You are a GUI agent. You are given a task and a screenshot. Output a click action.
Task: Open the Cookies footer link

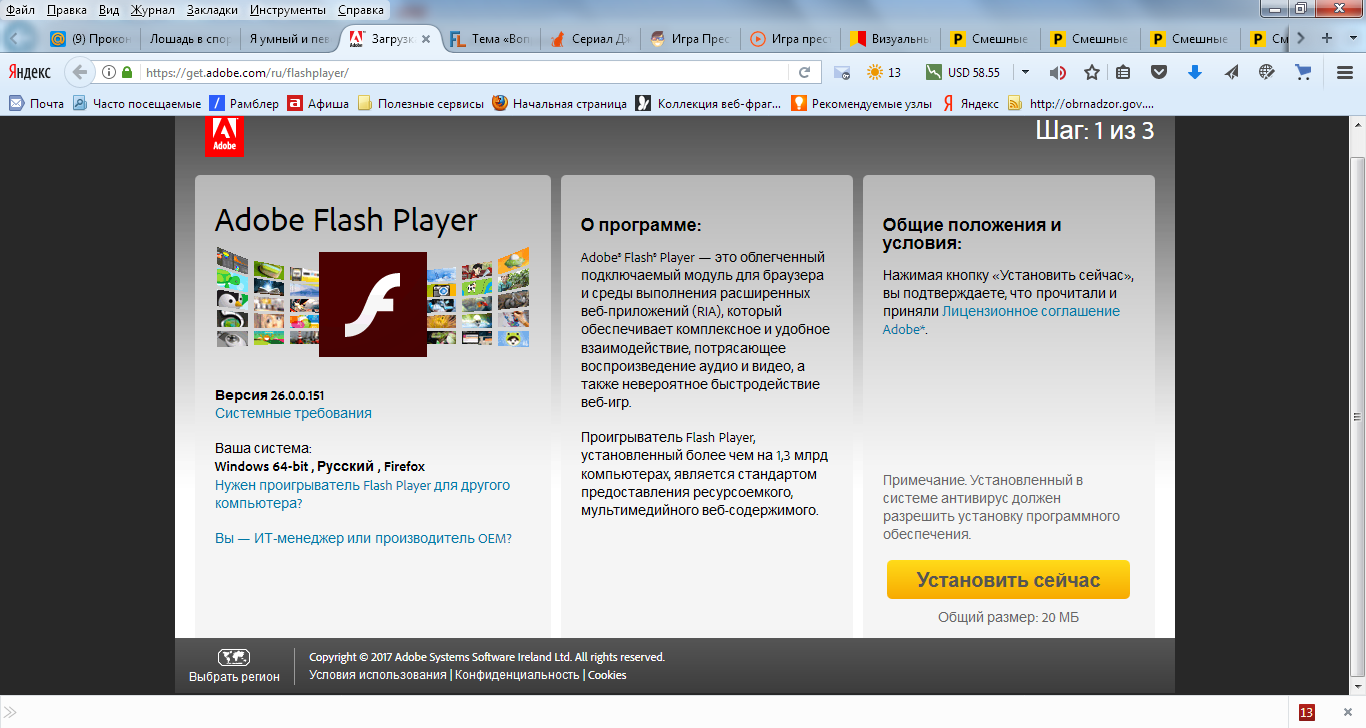(x=607, y=675)
